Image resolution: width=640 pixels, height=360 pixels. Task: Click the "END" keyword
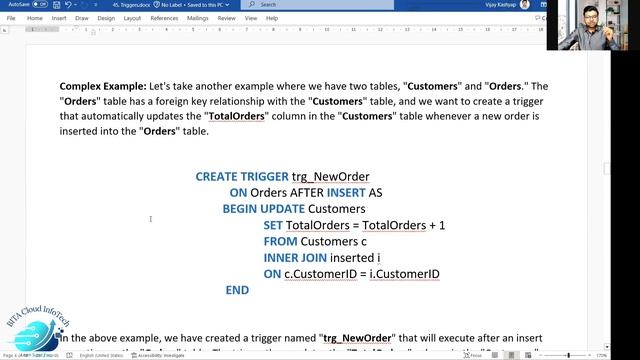237,290
